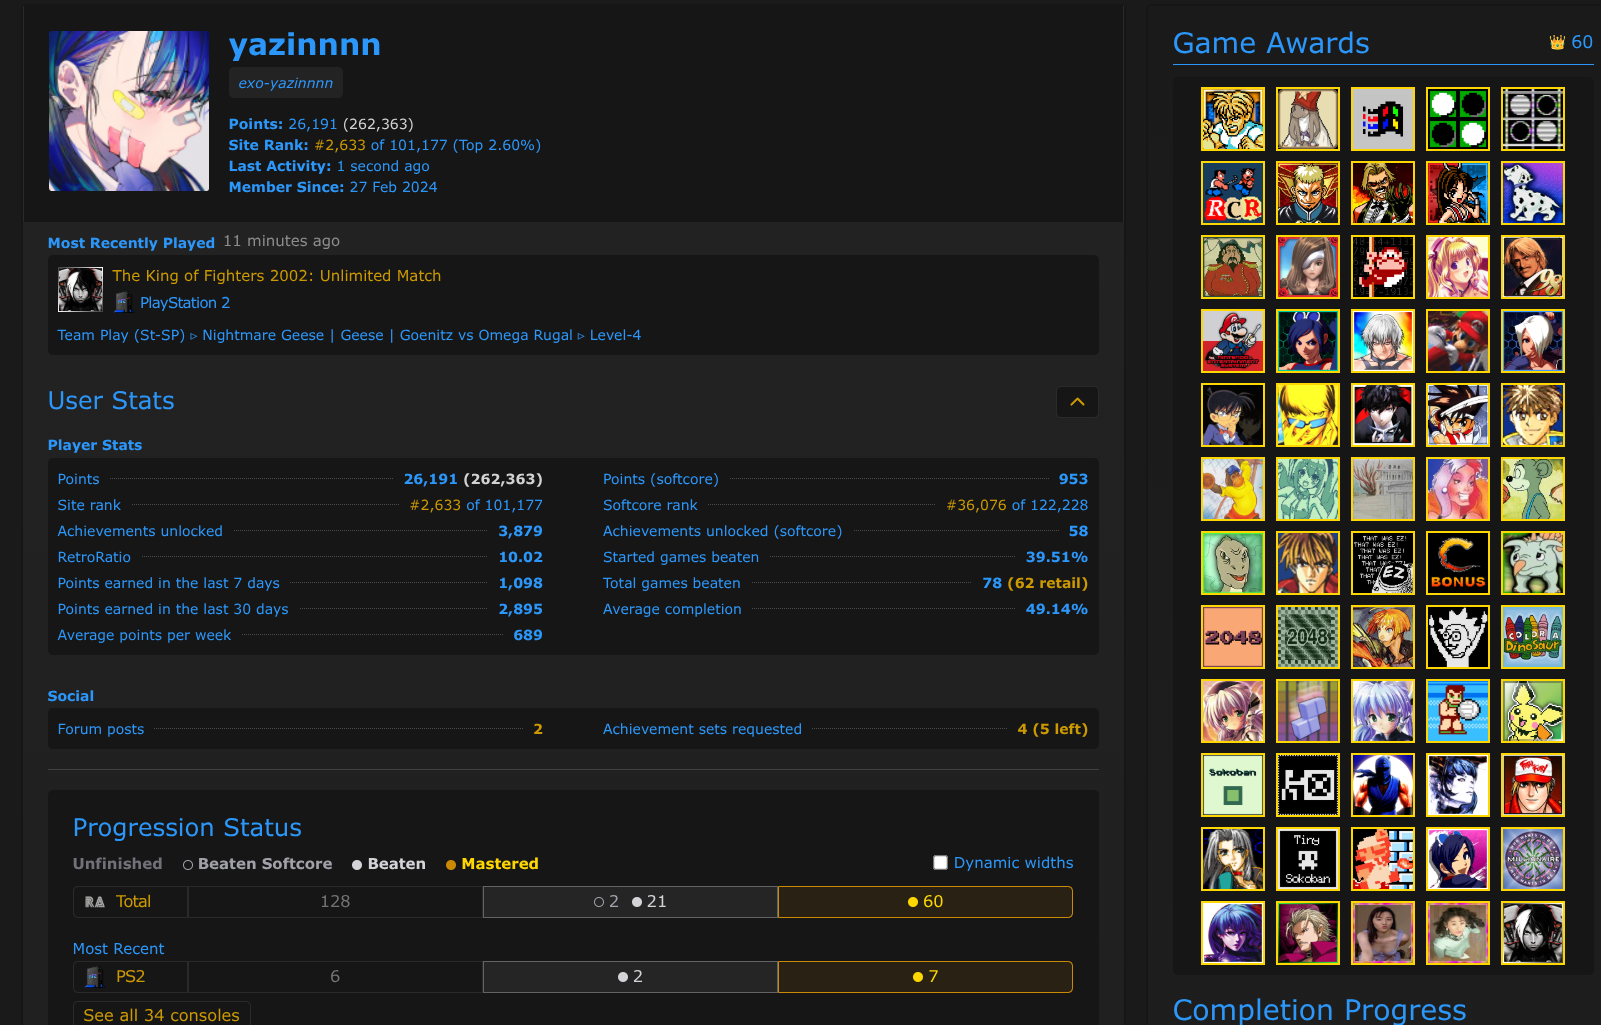Click the exo-yazinnnn motto tag
1601x1025 pixels.
point(286,83)
